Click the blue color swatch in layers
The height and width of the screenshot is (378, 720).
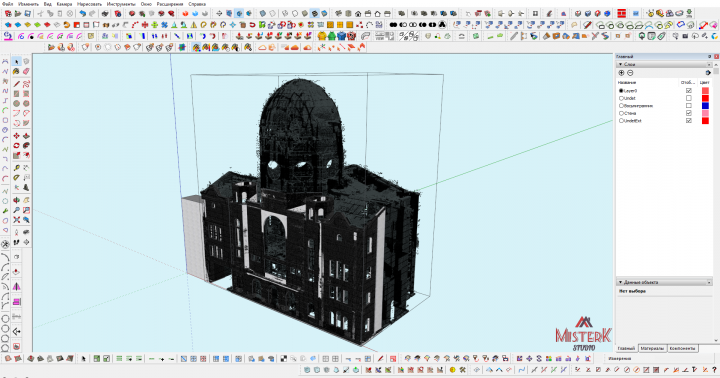click(x=705, y=106)
